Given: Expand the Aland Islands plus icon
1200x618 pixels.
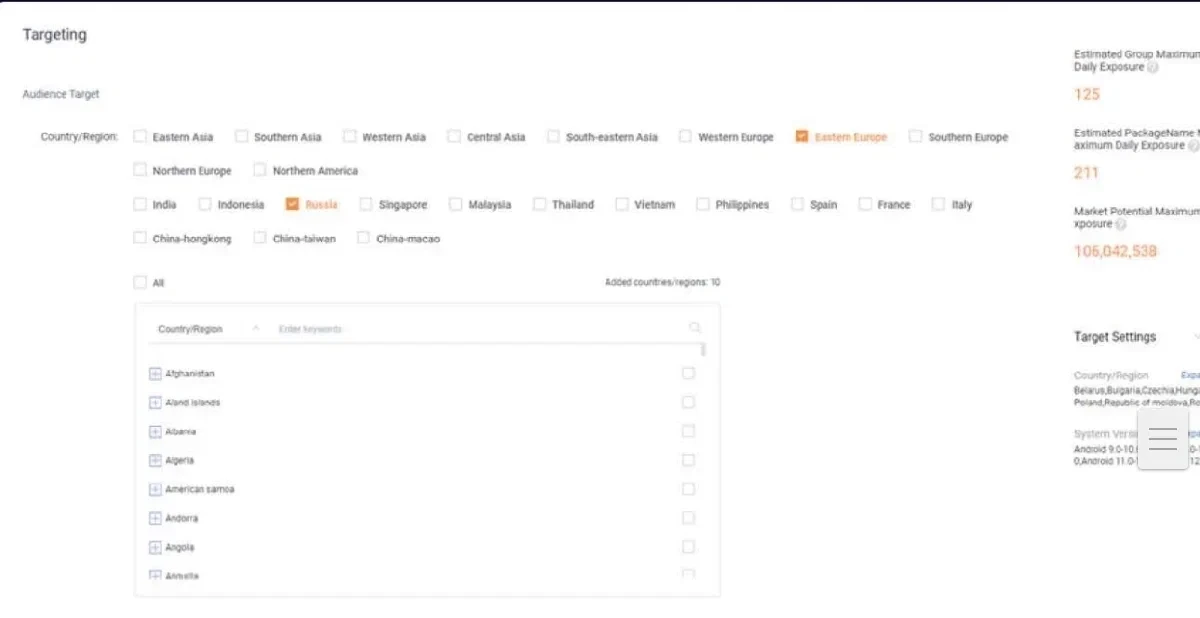Looking at the screenshot, I should click(155, 403).
